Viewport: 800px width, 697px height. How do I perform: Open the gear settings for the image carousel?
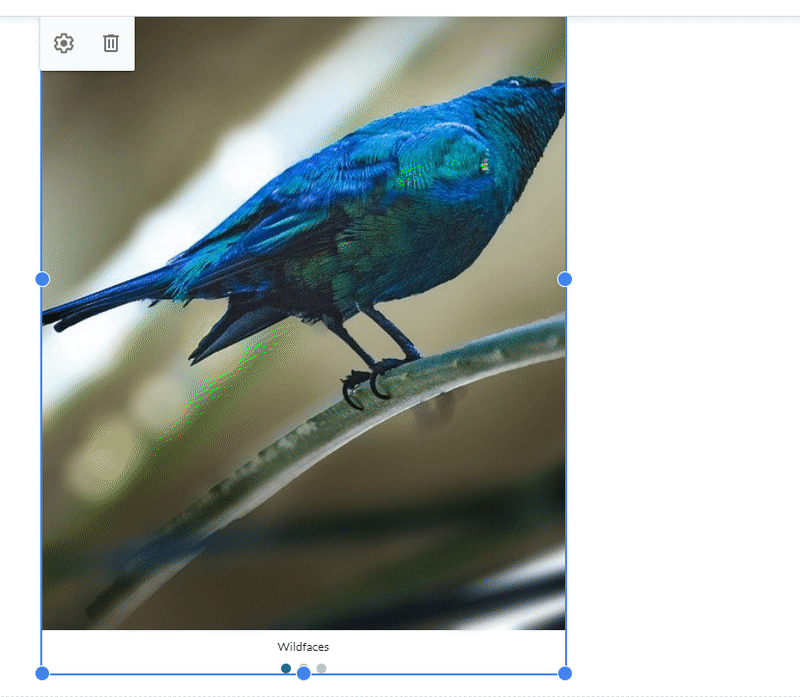64,43
